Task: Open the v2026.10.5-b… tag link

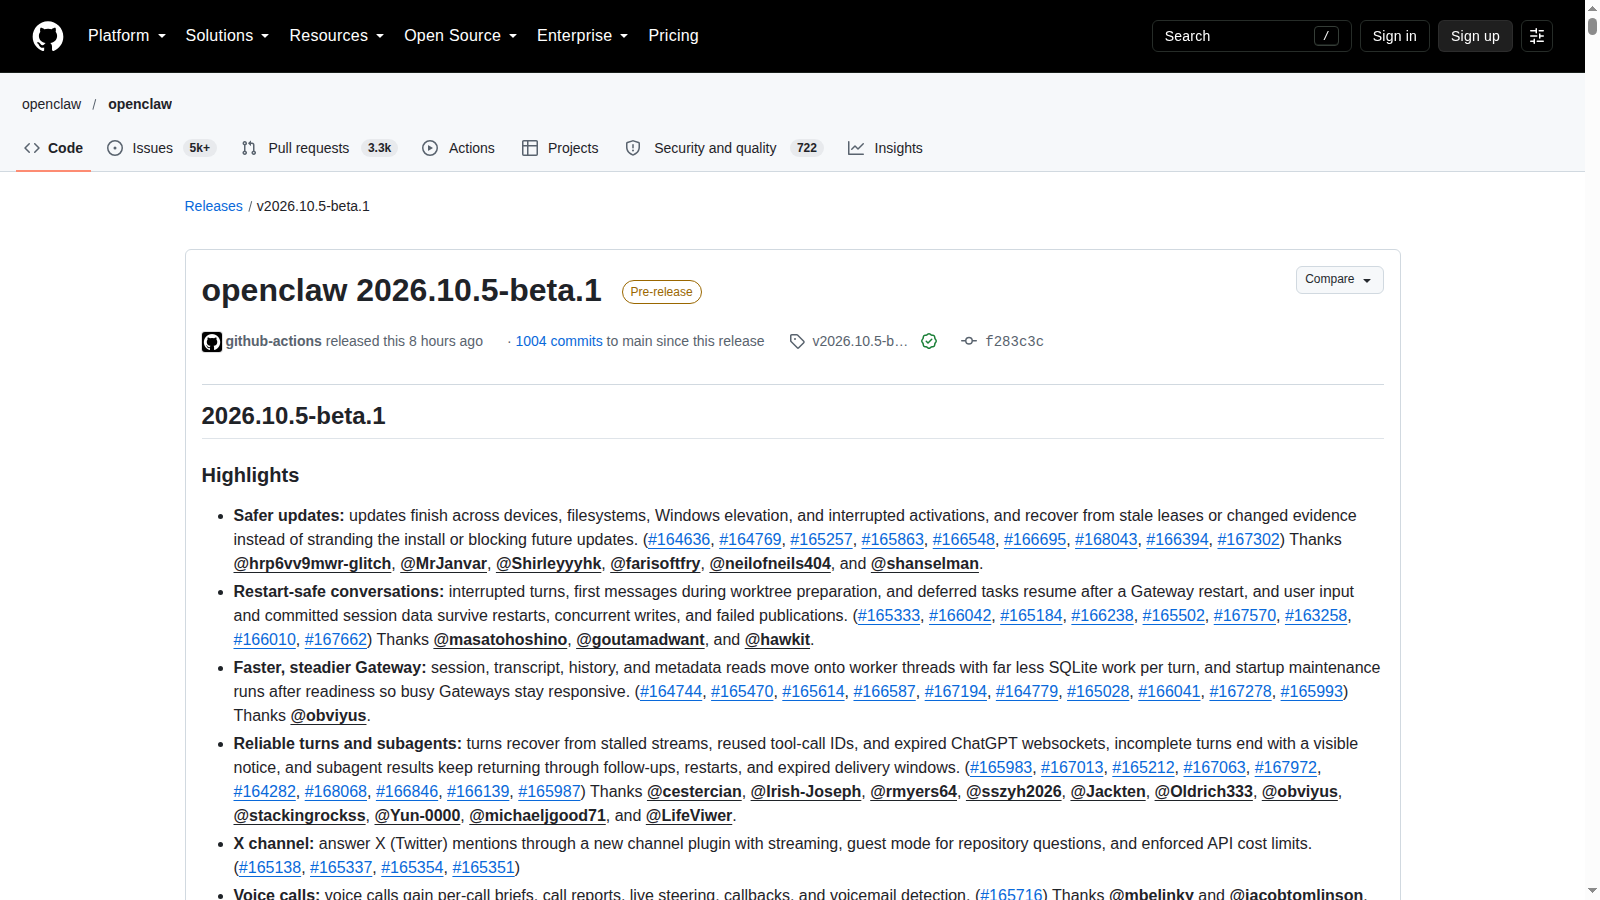Action: [x=860, y=341]
